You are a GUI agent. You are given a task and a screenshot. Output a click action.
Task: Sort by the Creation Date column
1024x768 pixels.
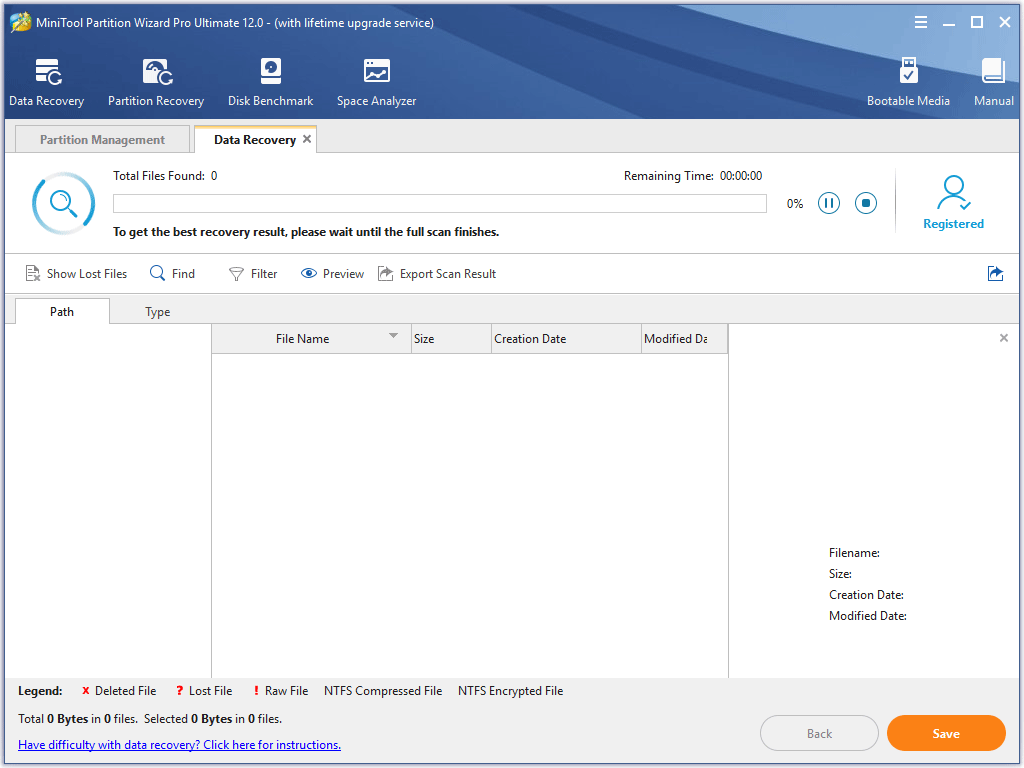click(566, 339)
